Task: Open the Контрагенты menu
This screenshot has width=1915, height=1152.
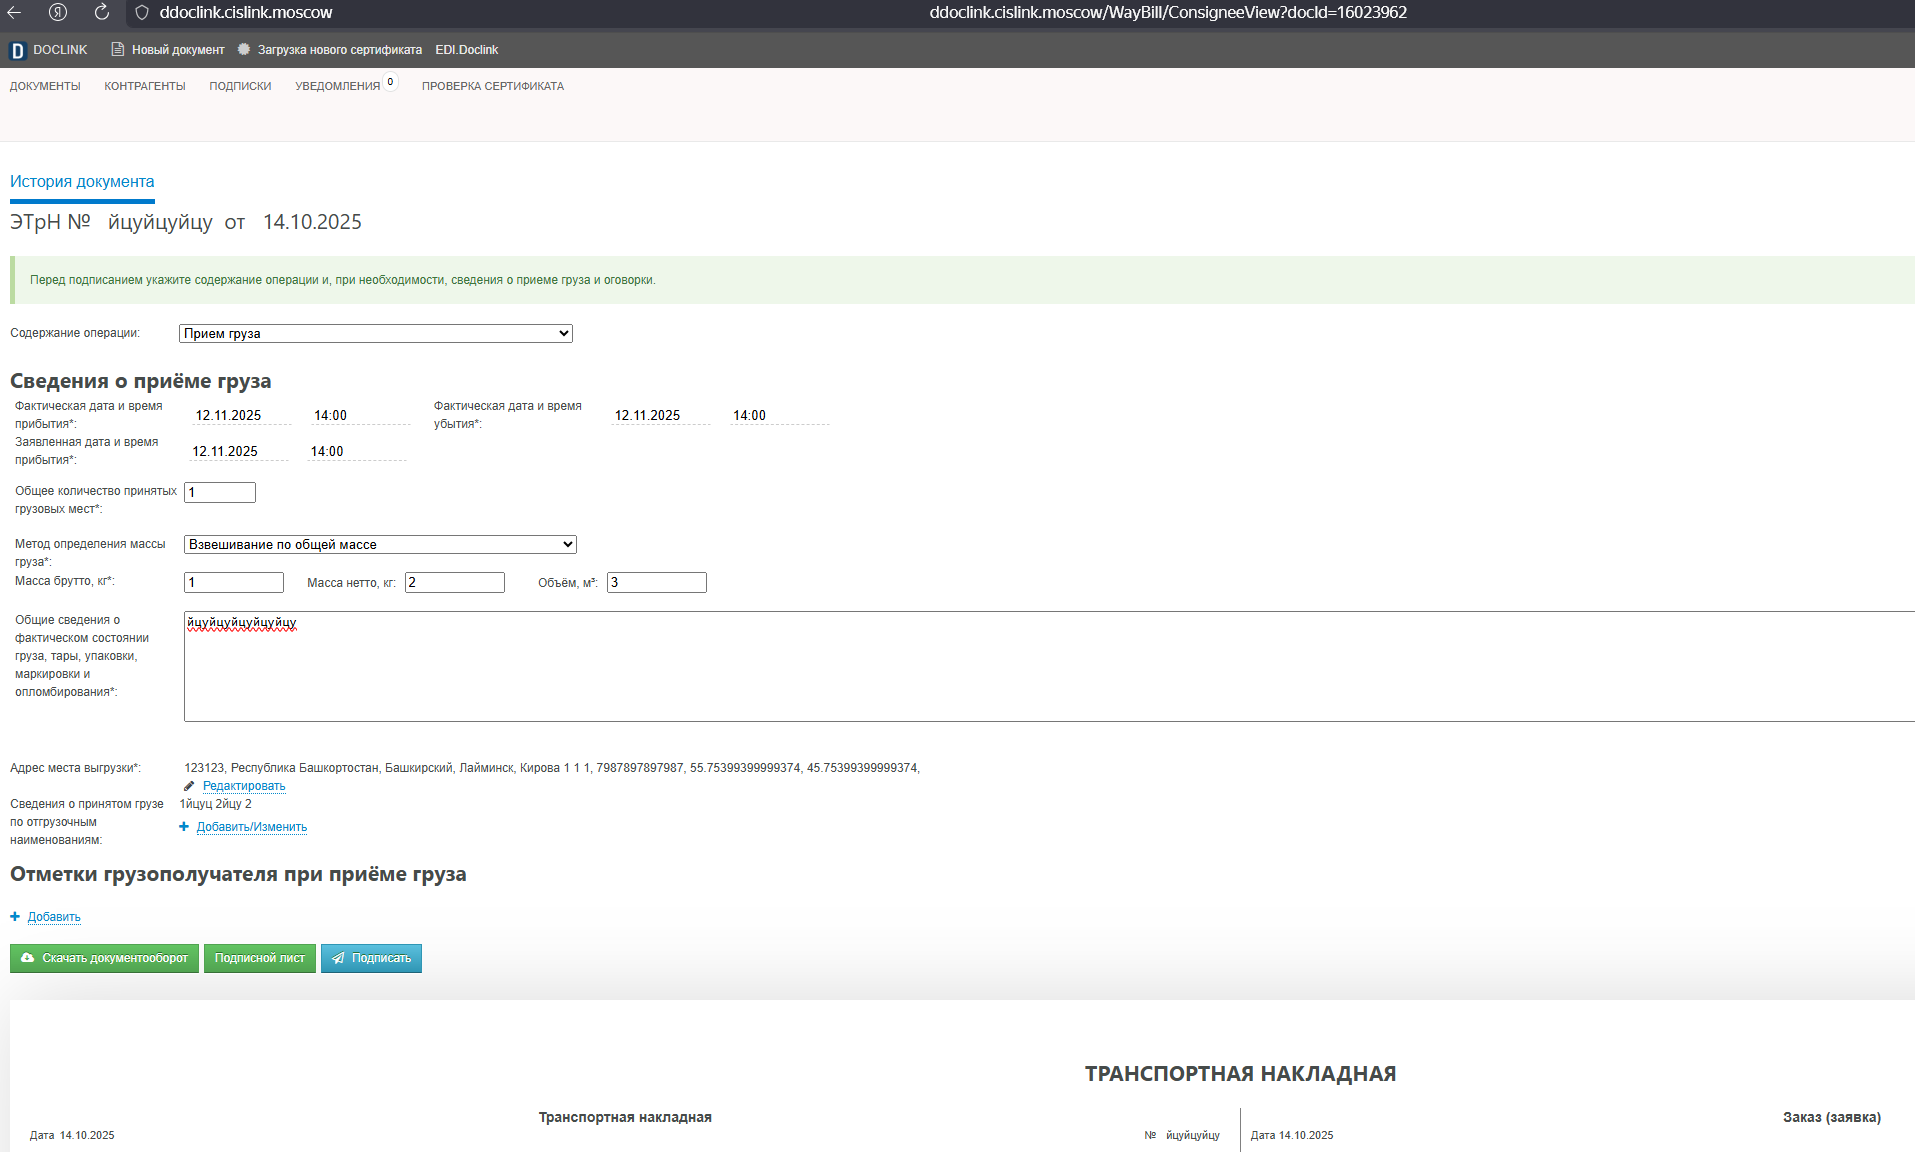Action: [145, 86]
